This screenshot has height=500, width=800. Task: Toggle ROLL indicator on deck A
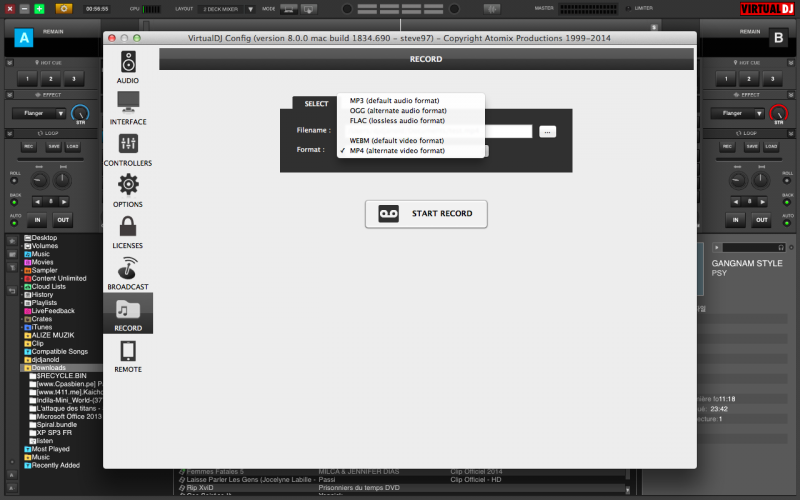coord(14,181)
